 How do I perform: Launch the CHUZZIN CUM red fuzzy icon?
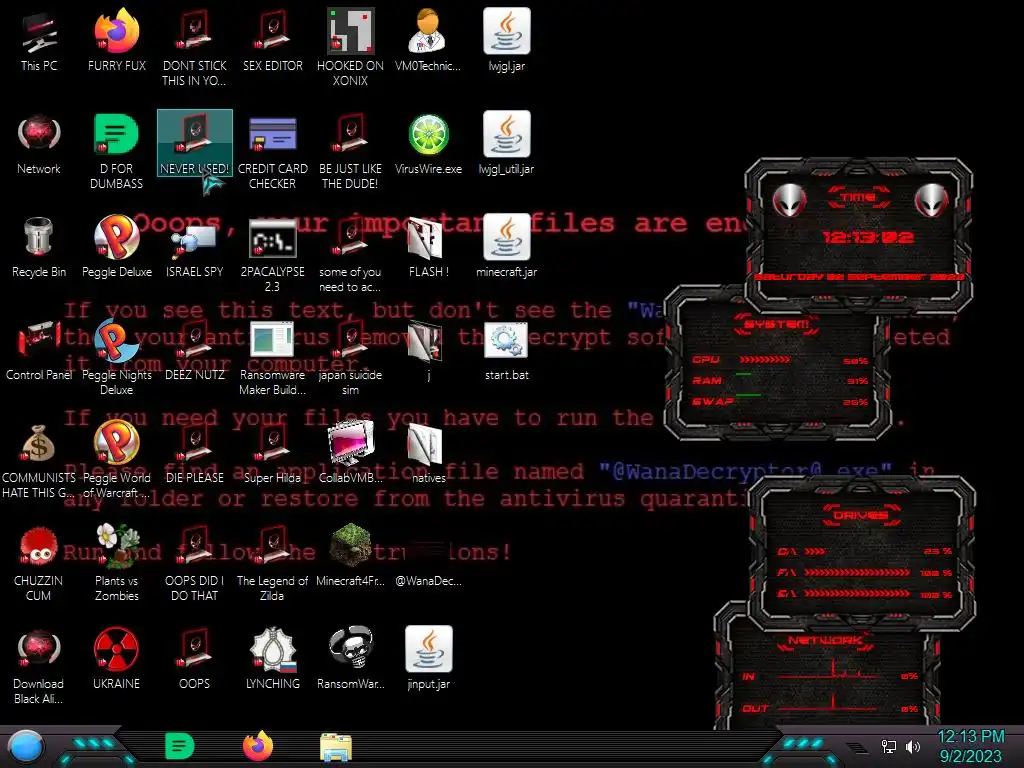pyautogui.click(x=39, y=564)
